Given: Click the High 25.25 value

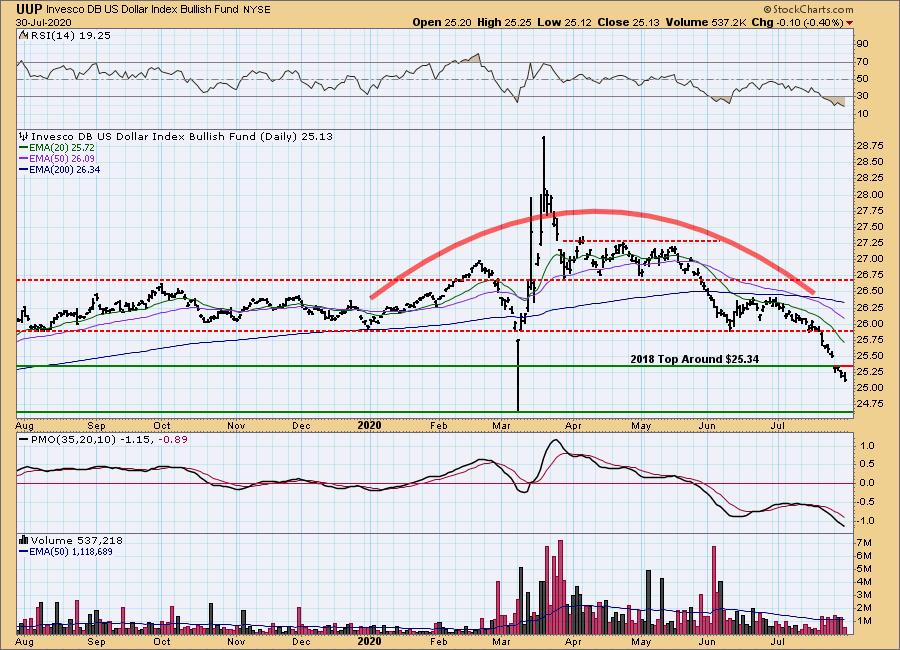Looking at the screenshot, I should click(x=505, y=22).
